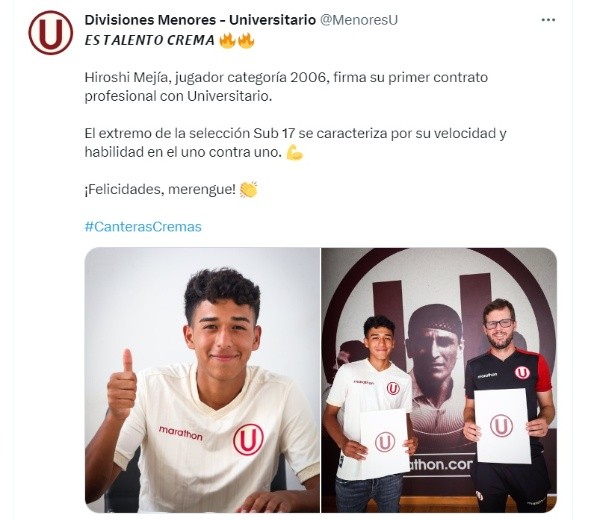Open the three-dot more options menu

(x=548, y=20)
